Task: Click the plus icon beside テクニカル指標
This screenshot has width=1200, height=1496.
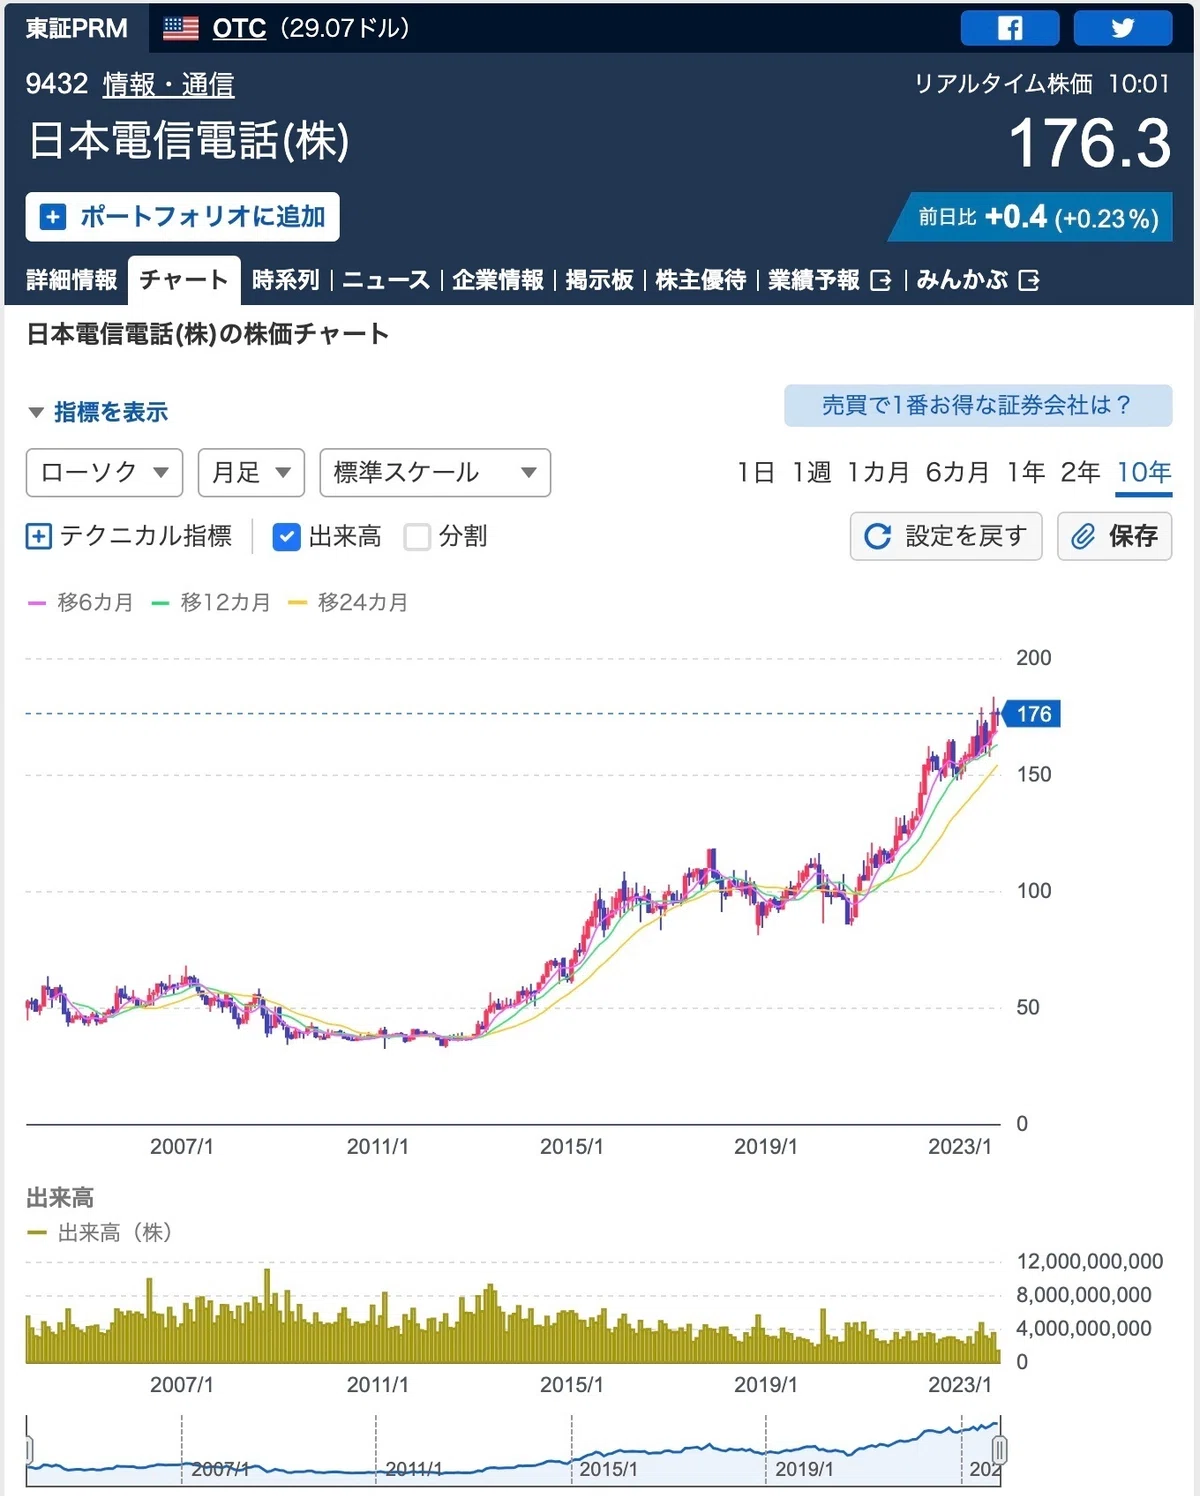Action: 38,537
